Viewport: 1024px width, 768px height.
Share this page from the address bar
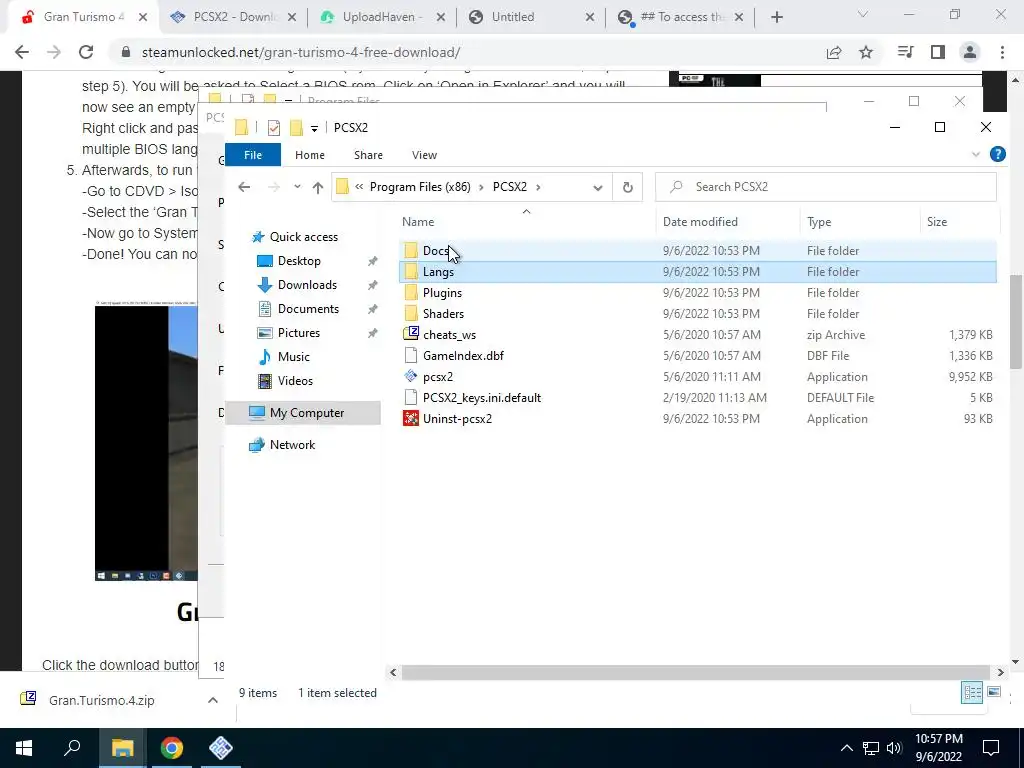834,52
